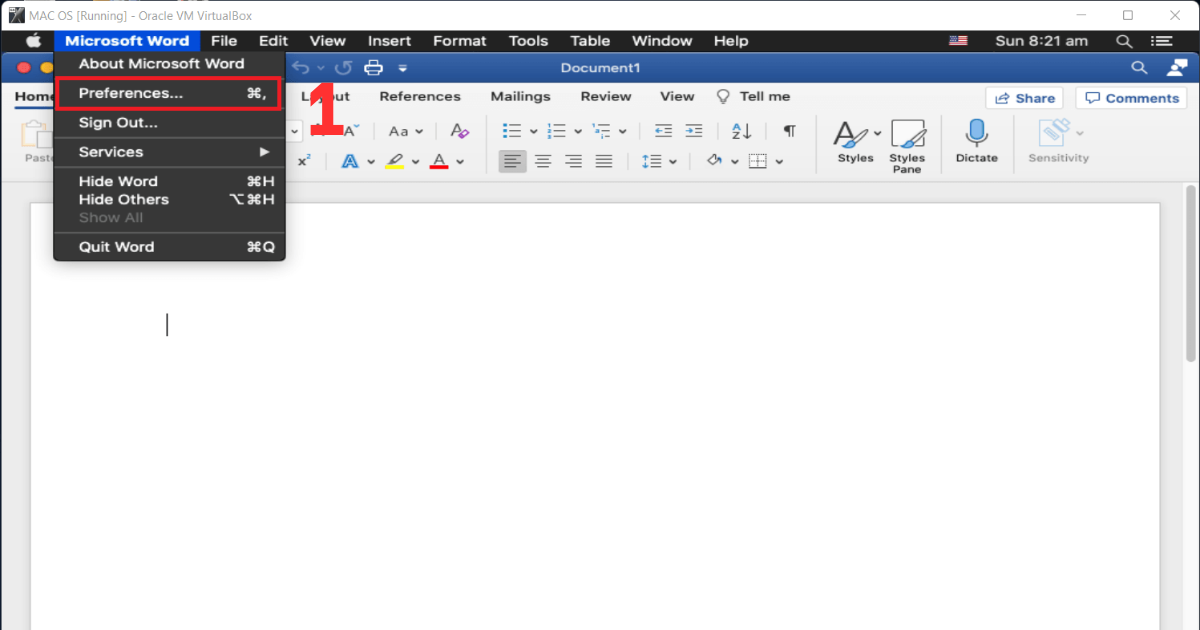Open the File menu
Image resolution: width=1200 pixels, height=630 pixels.
[224, 41]
